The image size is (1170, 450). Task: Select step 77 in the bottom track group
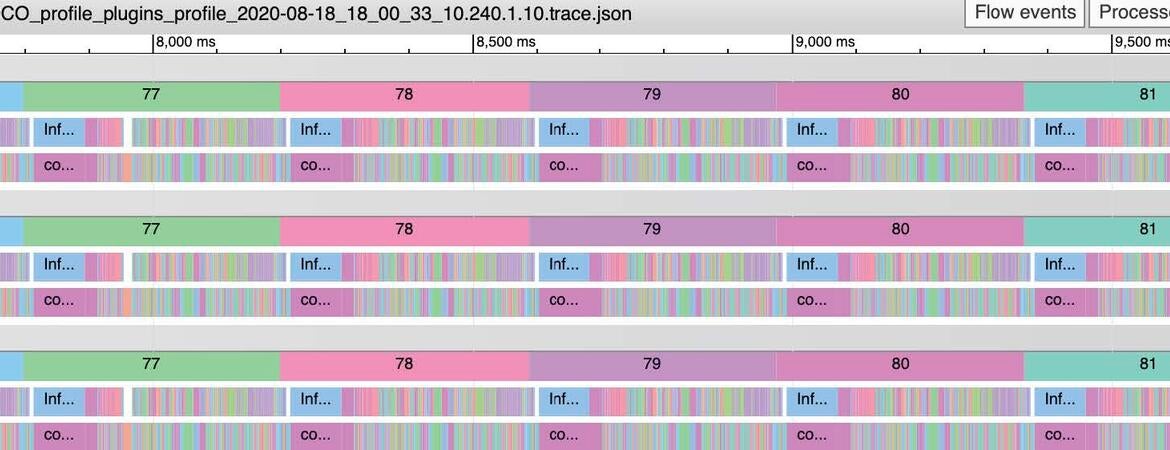[151, 365]
